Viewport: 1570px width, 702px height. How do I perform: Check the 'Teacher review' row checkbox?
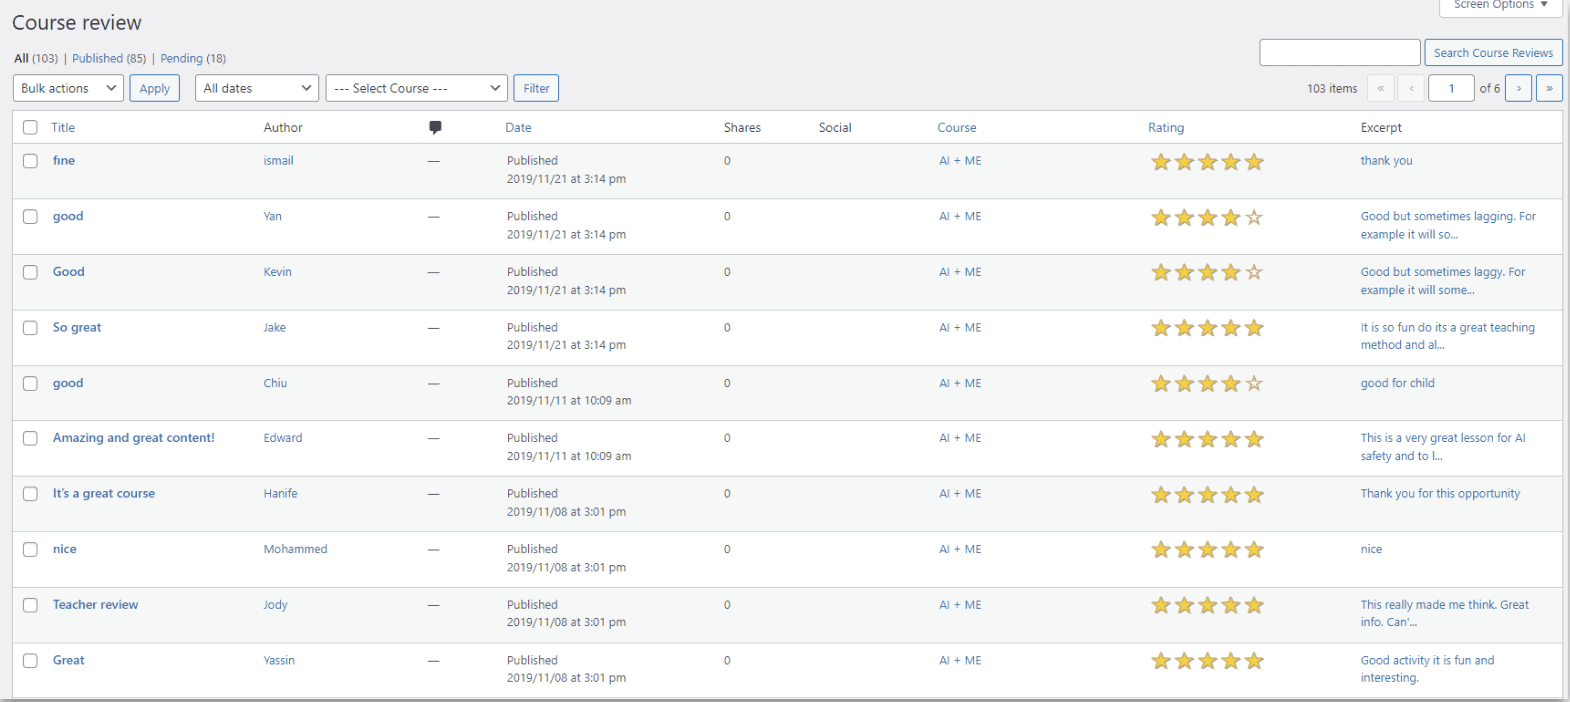coord(30,605)
